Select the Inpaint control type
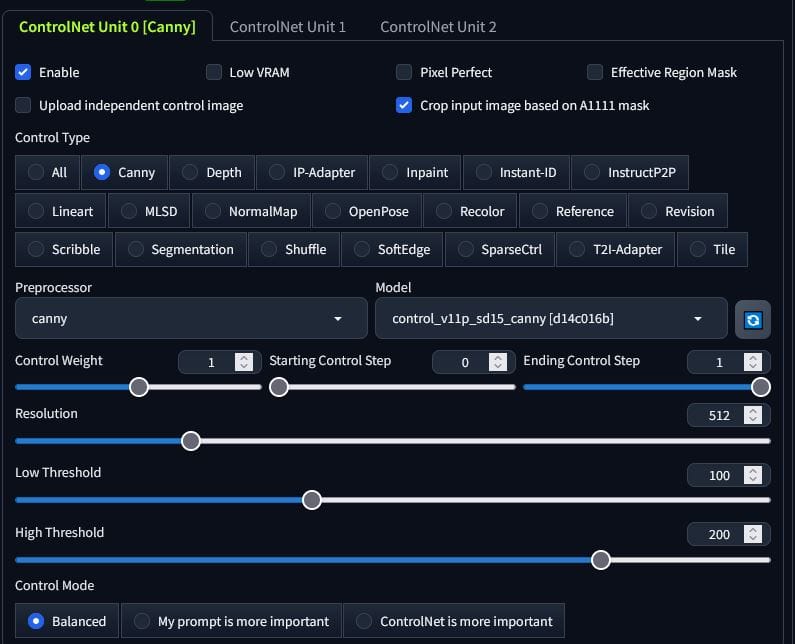This screenshot has height=644, width=795. point(415,172)
